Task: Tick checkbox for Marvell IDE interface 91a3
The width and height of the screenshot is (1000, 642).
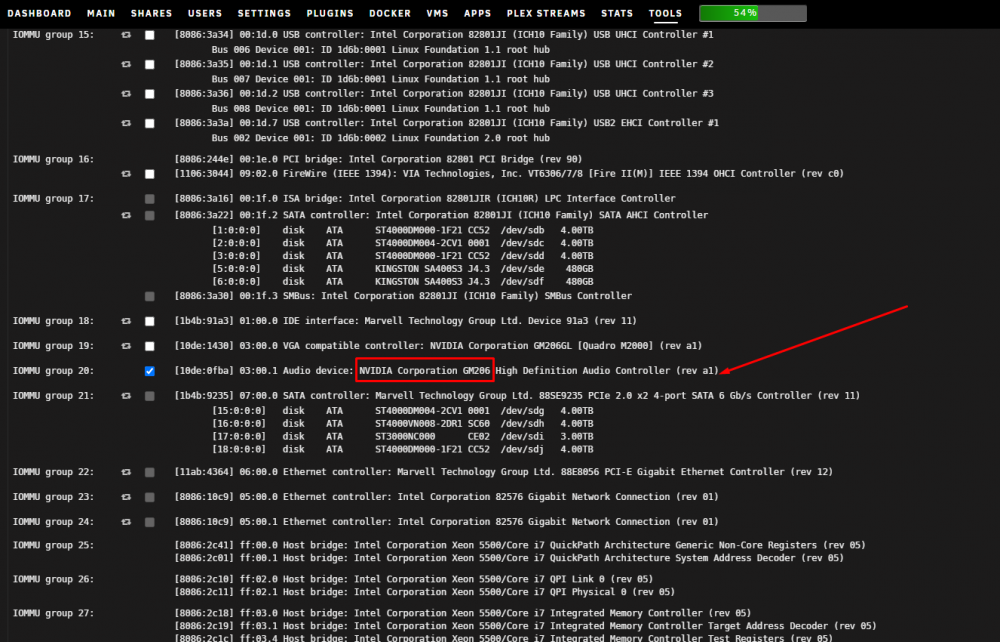Action: tap(149, 321)
